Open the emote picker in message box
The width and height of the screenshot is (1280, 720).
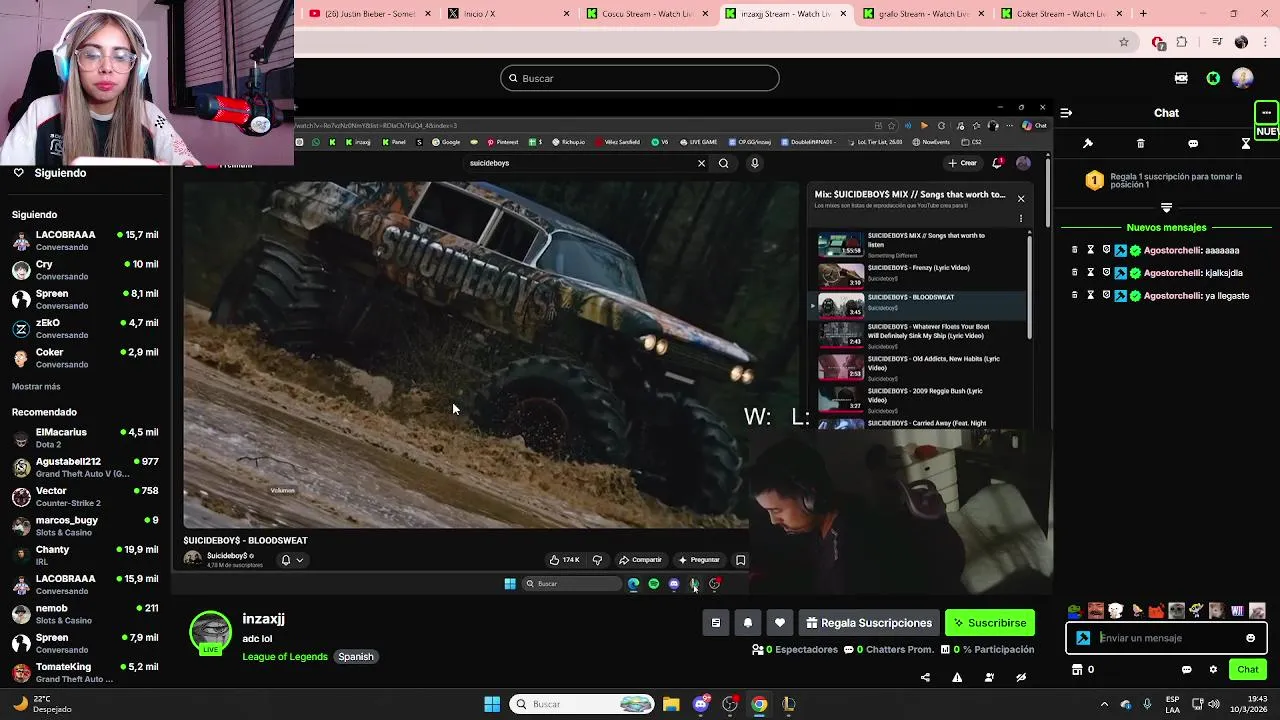coord(1250,638)
